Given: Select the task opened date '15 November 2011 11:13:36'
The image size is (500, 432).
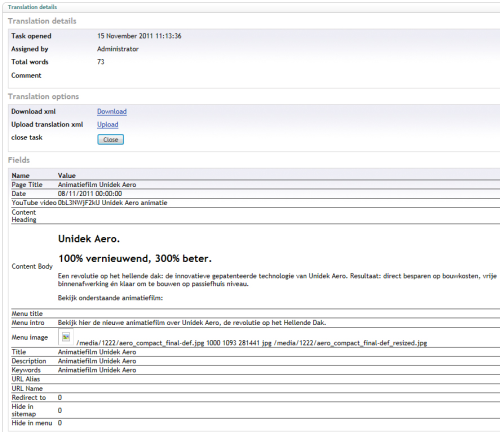Looking at the screenshot, I should click(x=139, y=36).
